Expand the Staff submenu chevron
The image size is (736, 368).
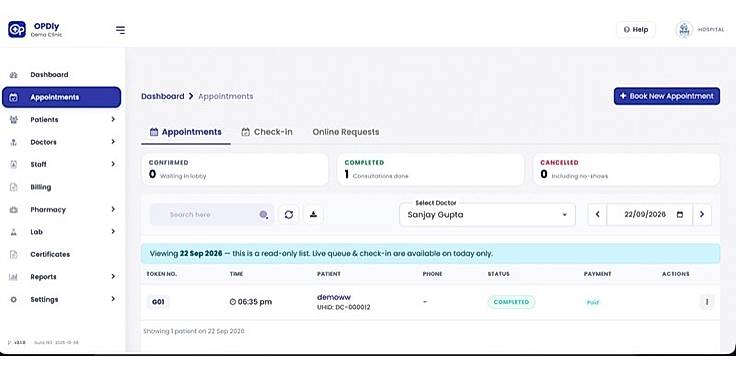click(113, 164)
